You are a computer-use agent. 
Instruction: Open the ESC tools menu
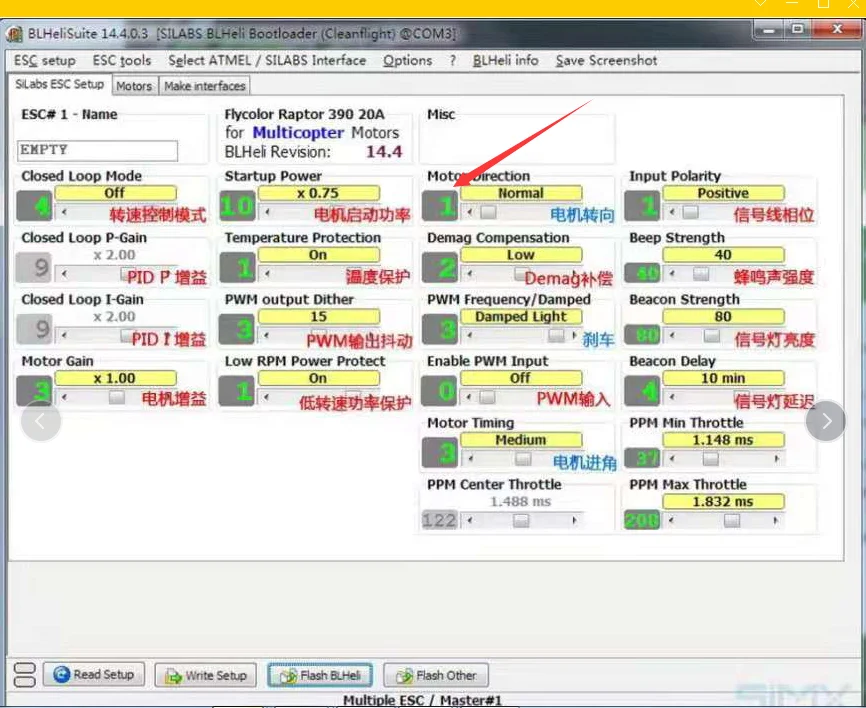[x=122, y=61]
